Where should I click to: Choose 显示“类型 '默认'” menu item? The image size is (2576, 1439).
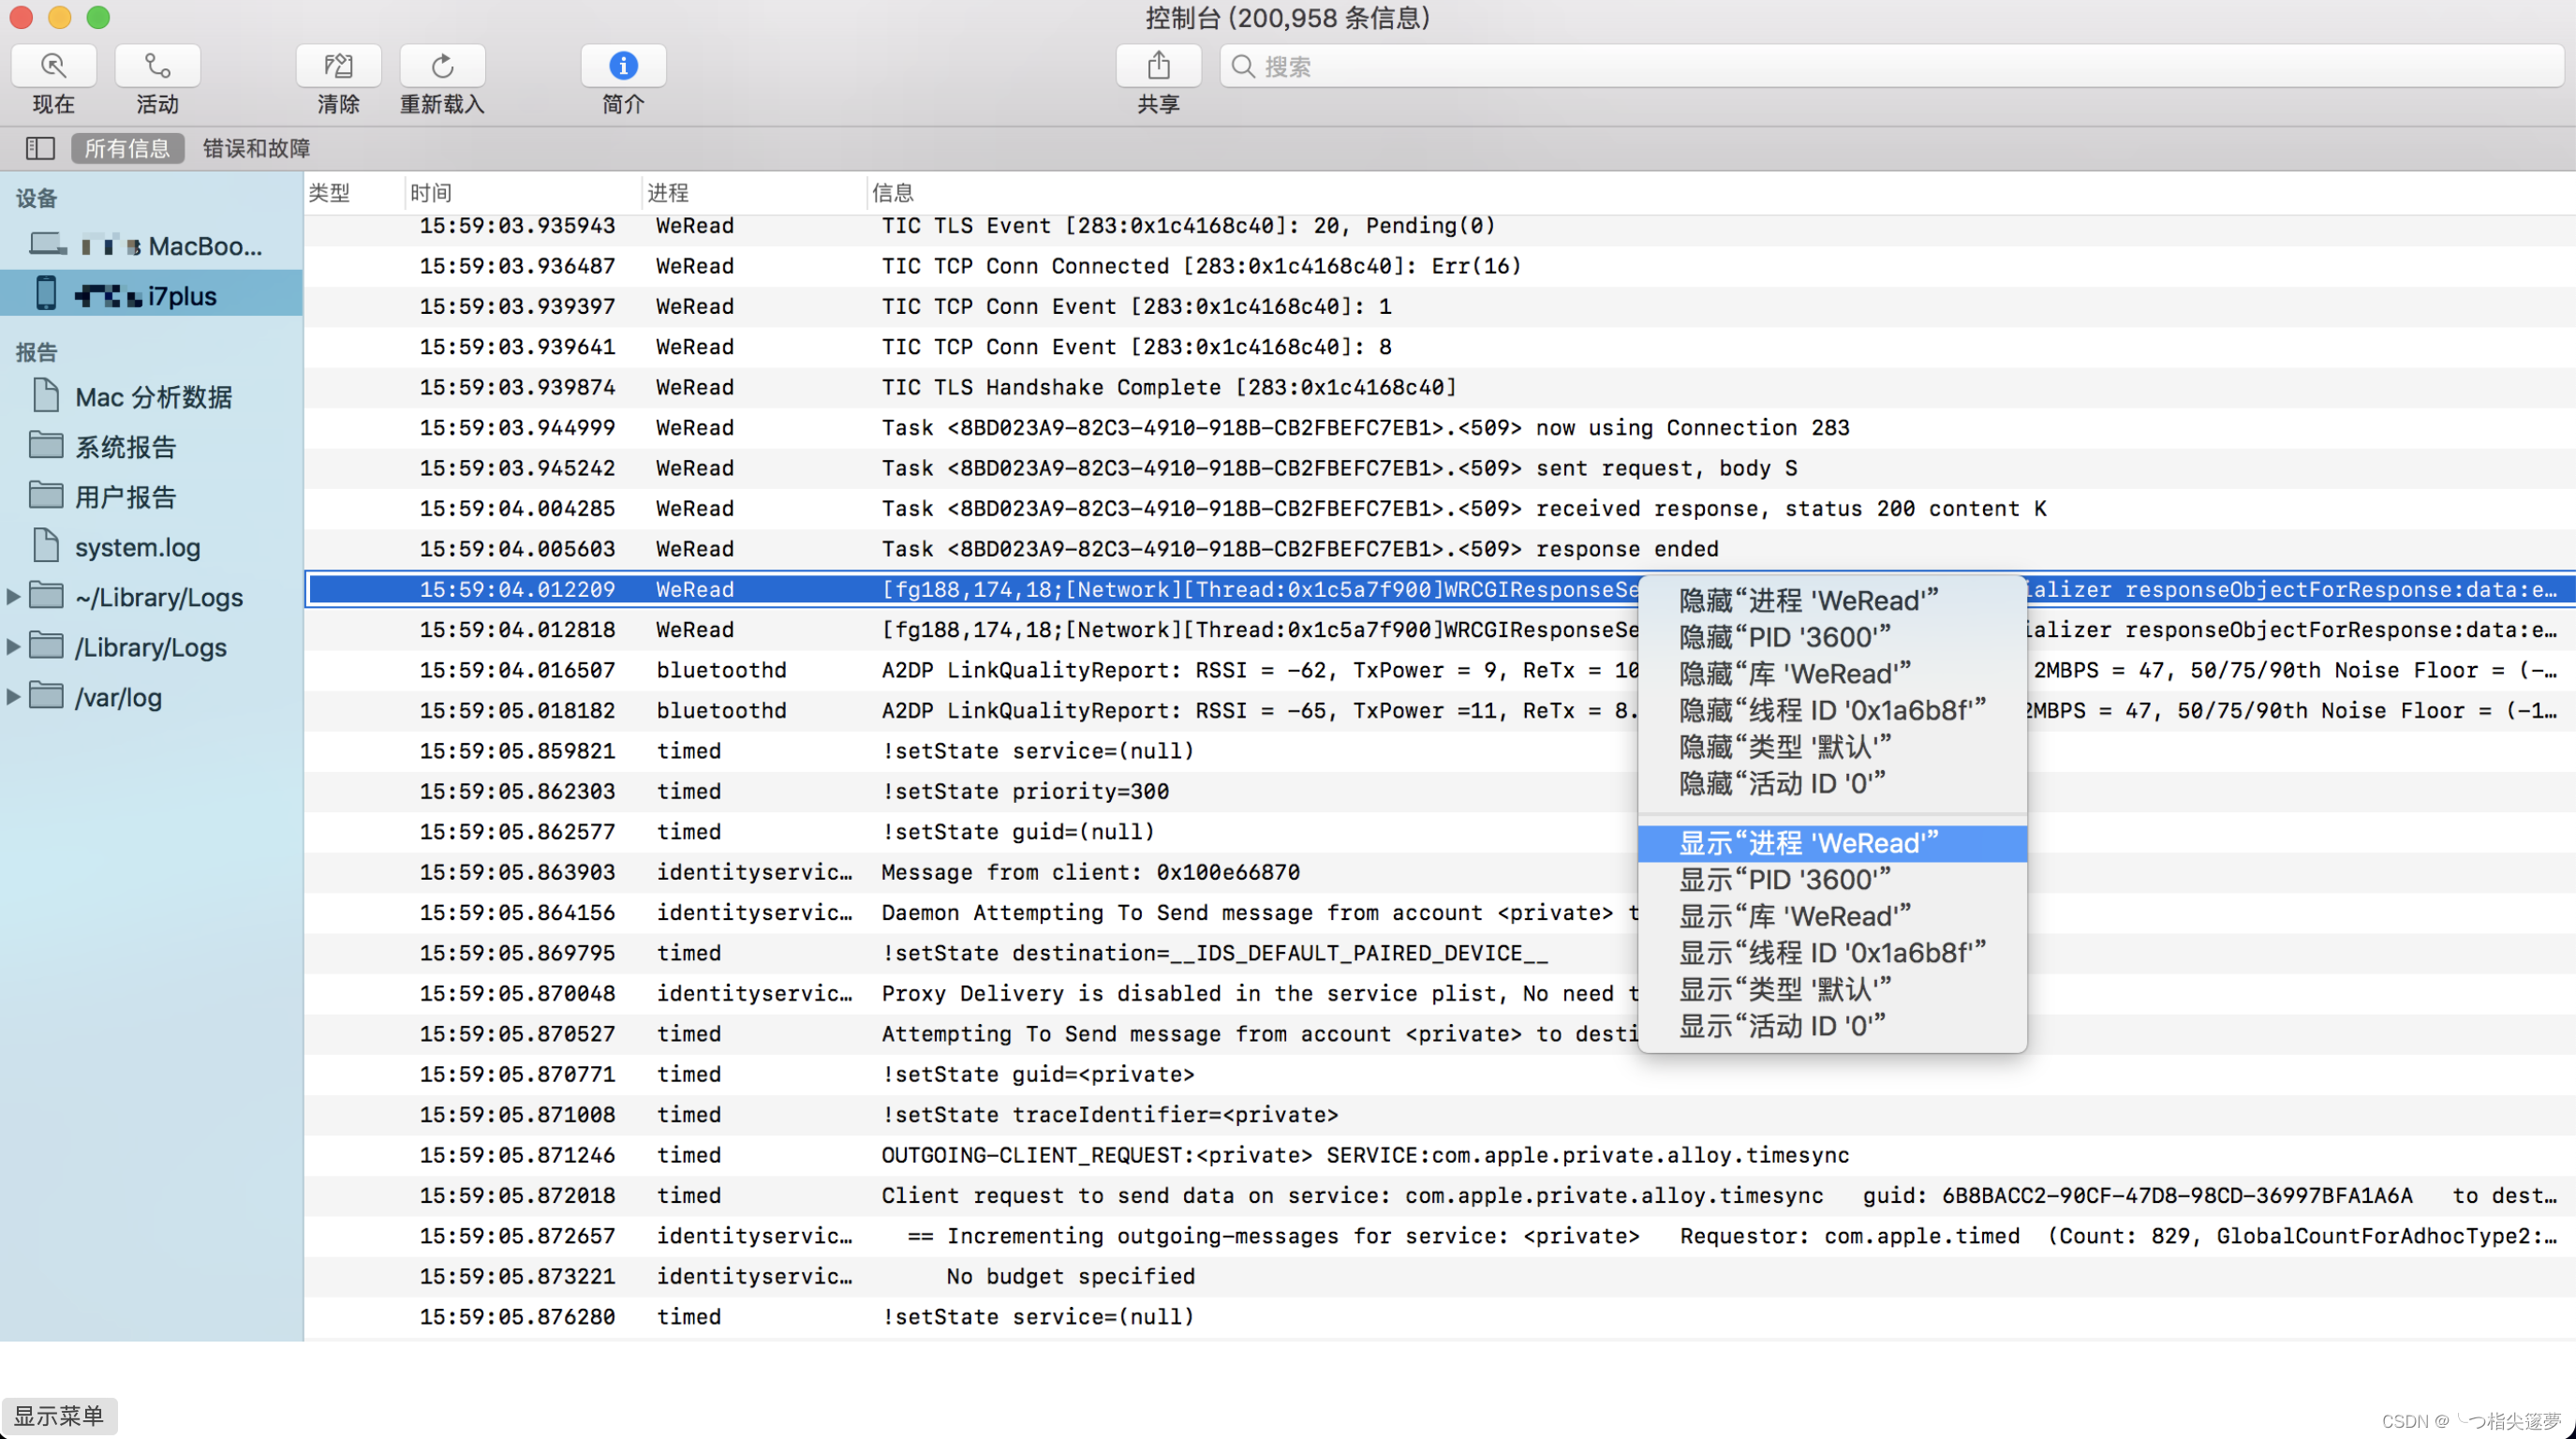[1832, 990]
